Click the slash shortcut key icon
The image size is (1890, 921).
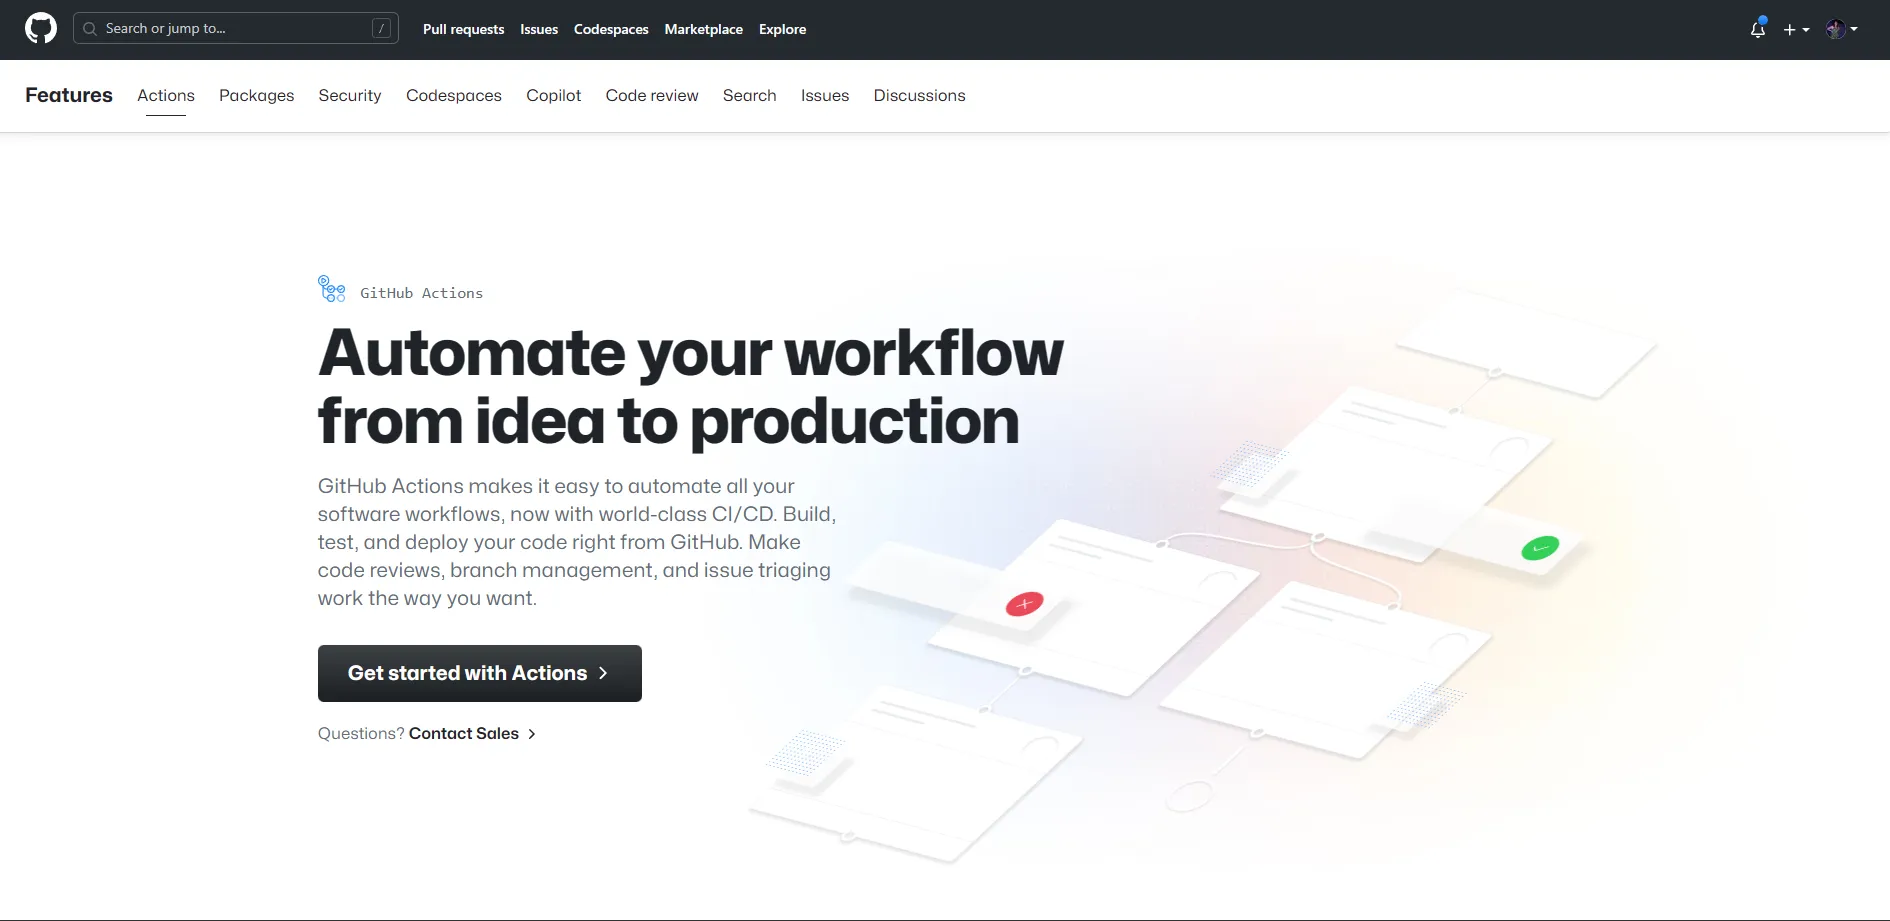(x=381, y=29)
